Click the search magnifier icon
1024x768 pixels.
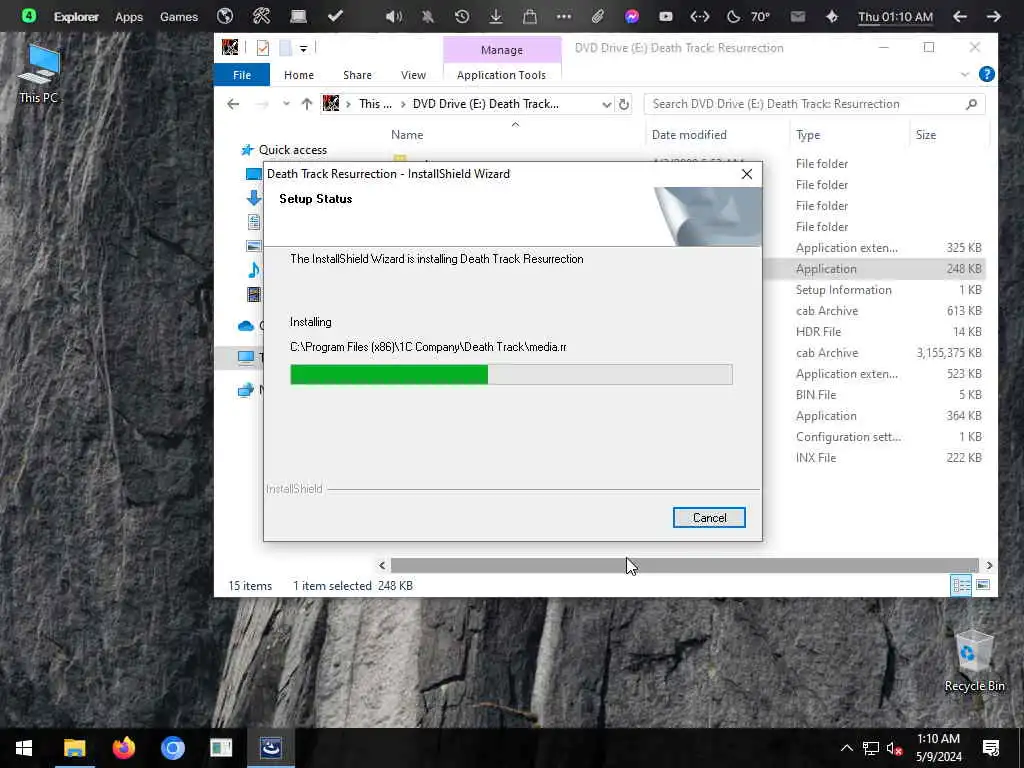[x=972, y=104]
